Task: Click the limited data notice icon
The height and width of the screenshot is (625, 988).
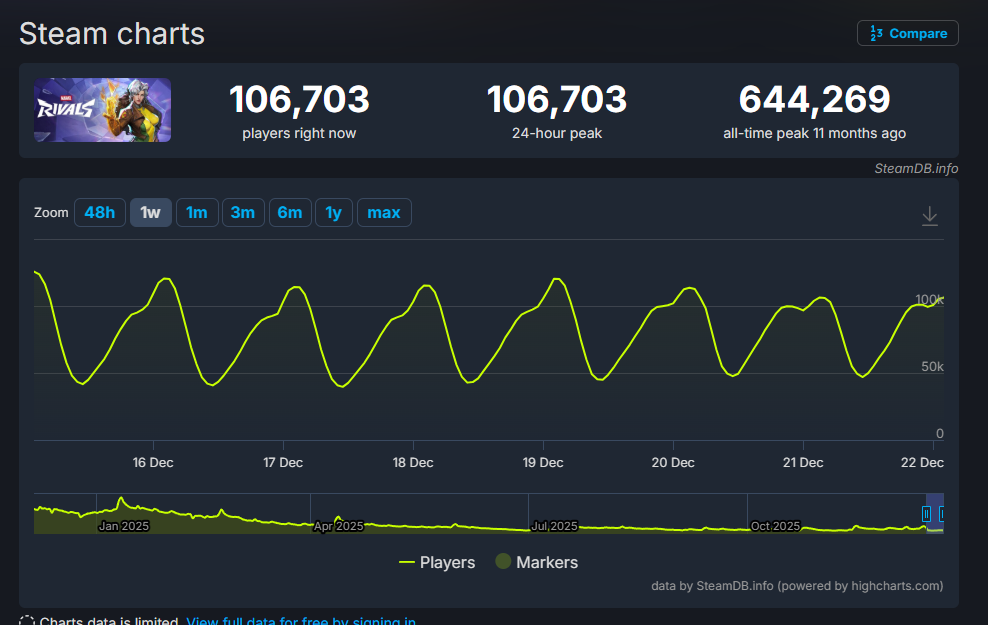Action: pos(26,621)
